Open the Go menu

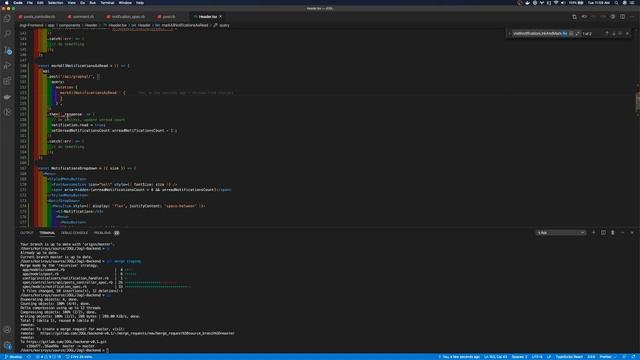tap(83, 3)
